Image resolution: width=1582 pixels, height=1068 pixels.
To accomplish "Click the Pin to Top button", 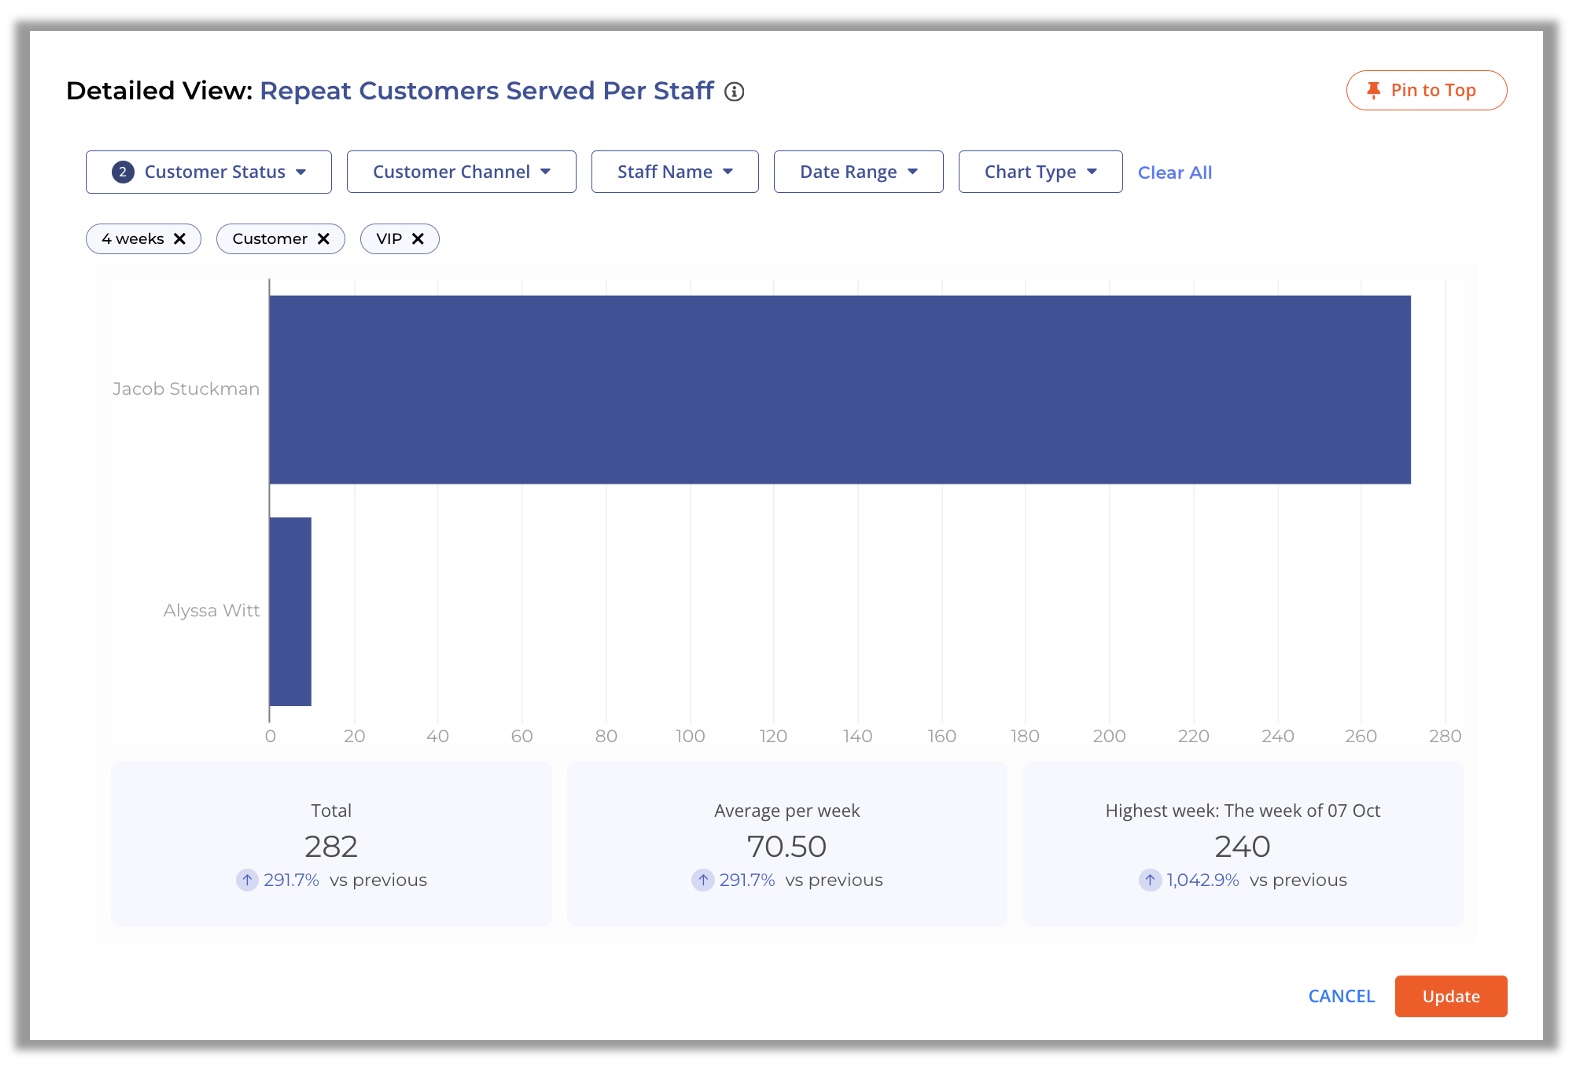I will coord(1427,90).
